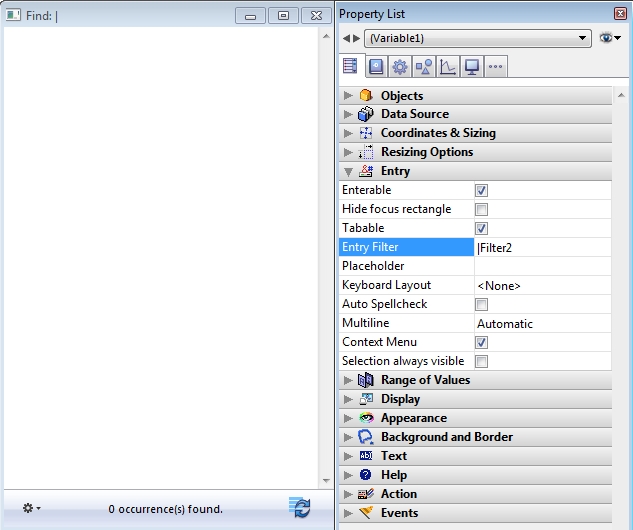633x530 pixels.
Task: Expand the Events section
Action: tap(348, 513)
